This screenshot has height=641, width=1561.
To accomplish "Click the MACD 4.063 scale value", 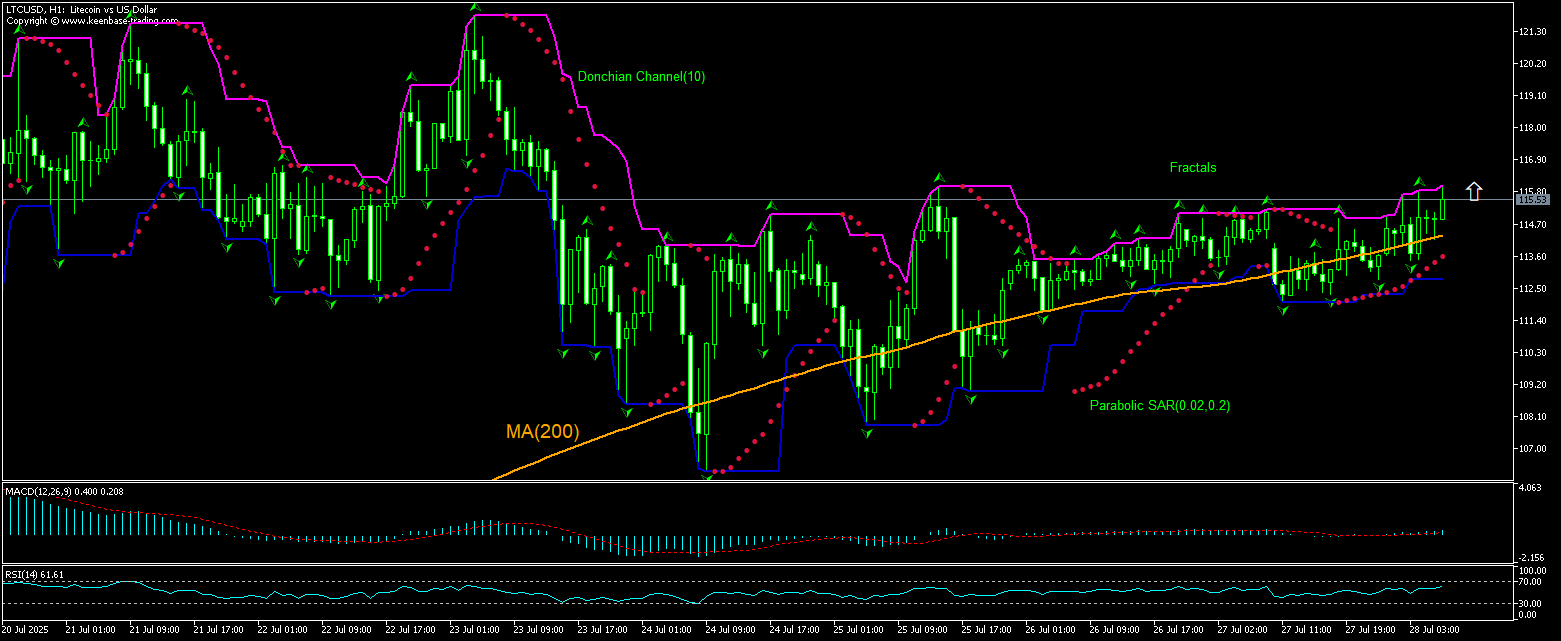I will pyautogui.click(x=1529, y=489).
